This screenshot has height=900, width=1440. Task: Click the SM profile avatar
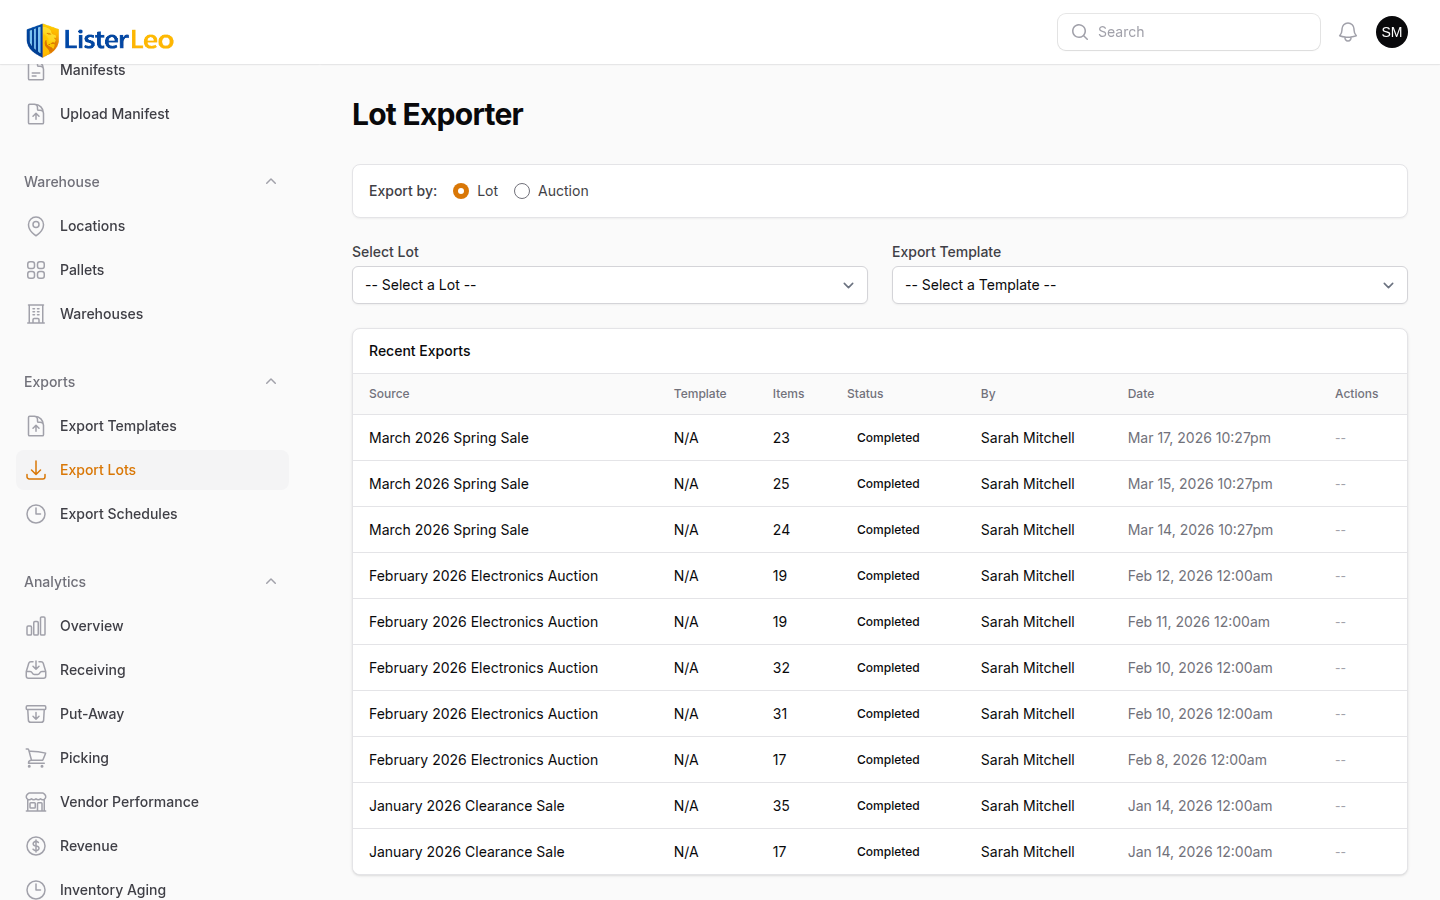click(x=1391, y=31)
